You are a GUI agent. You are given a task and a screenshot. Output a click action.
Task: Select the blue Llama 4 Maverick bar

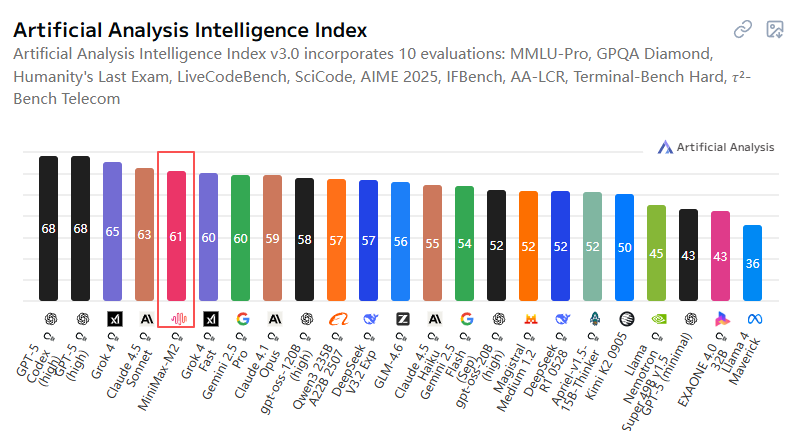click(x=753, y=263)
